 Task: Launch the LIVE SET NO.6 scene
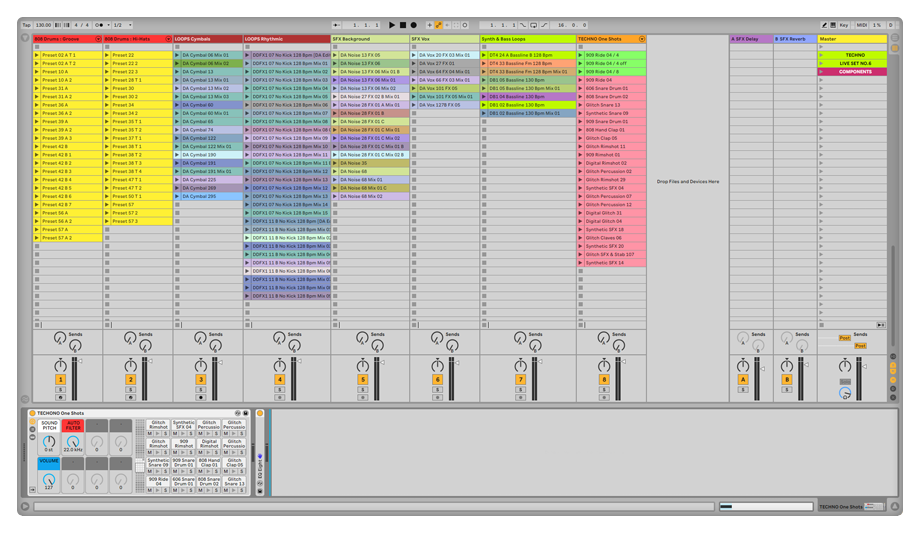click(821, 63)
